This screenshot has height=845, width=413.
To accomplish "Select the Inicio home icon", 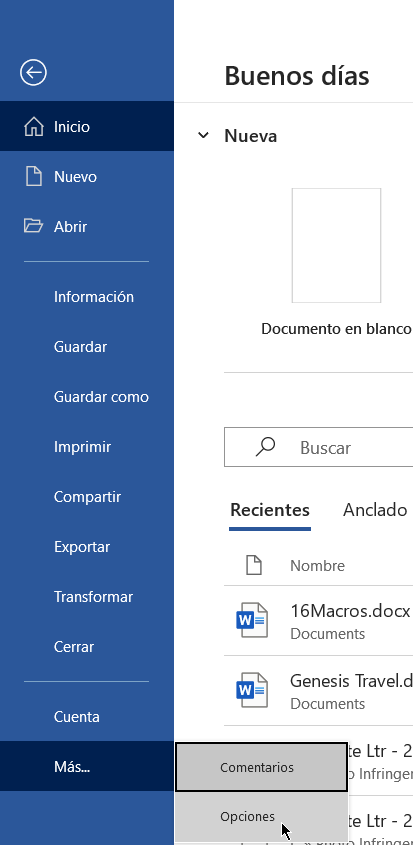I will pyautogui.click(x=33, y=127).
